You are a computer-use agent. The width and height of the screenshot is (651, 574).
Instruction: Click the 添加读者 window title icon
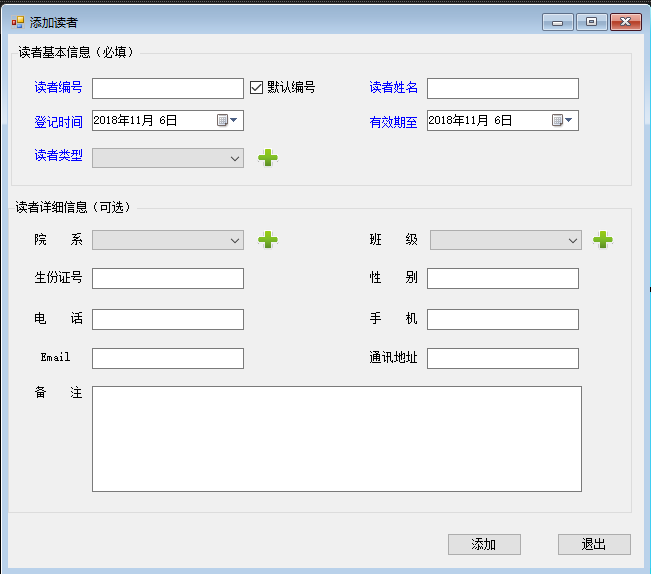point(18,22)
